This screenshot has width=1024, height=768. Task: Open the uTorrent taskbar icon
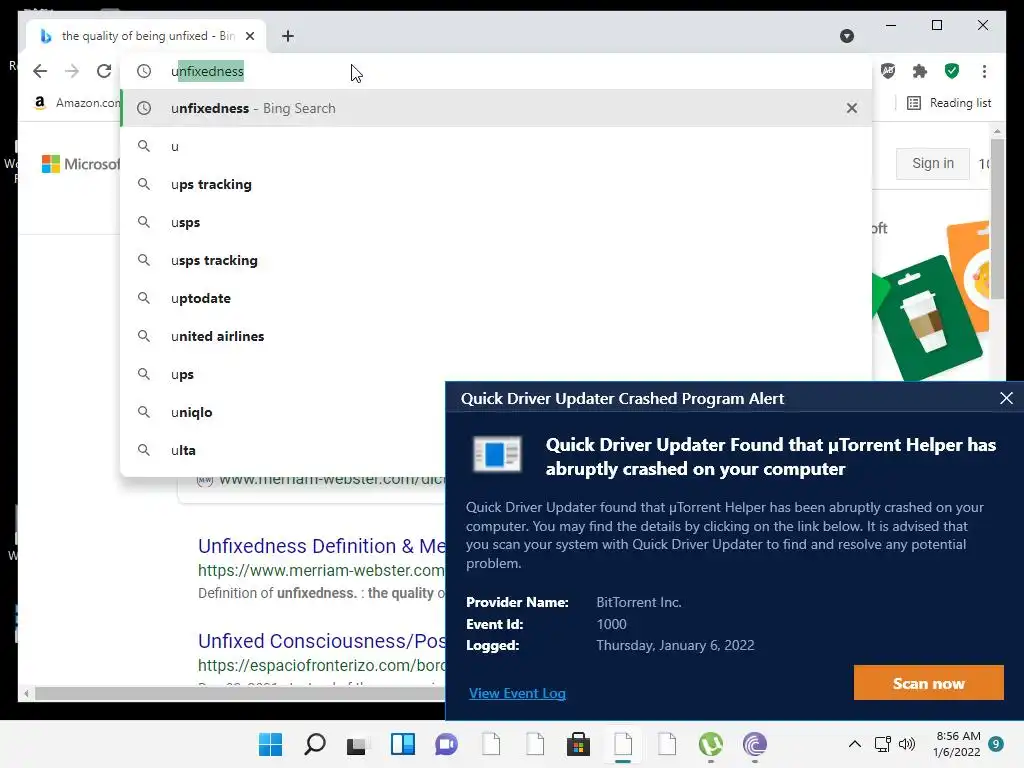[711, 744]
